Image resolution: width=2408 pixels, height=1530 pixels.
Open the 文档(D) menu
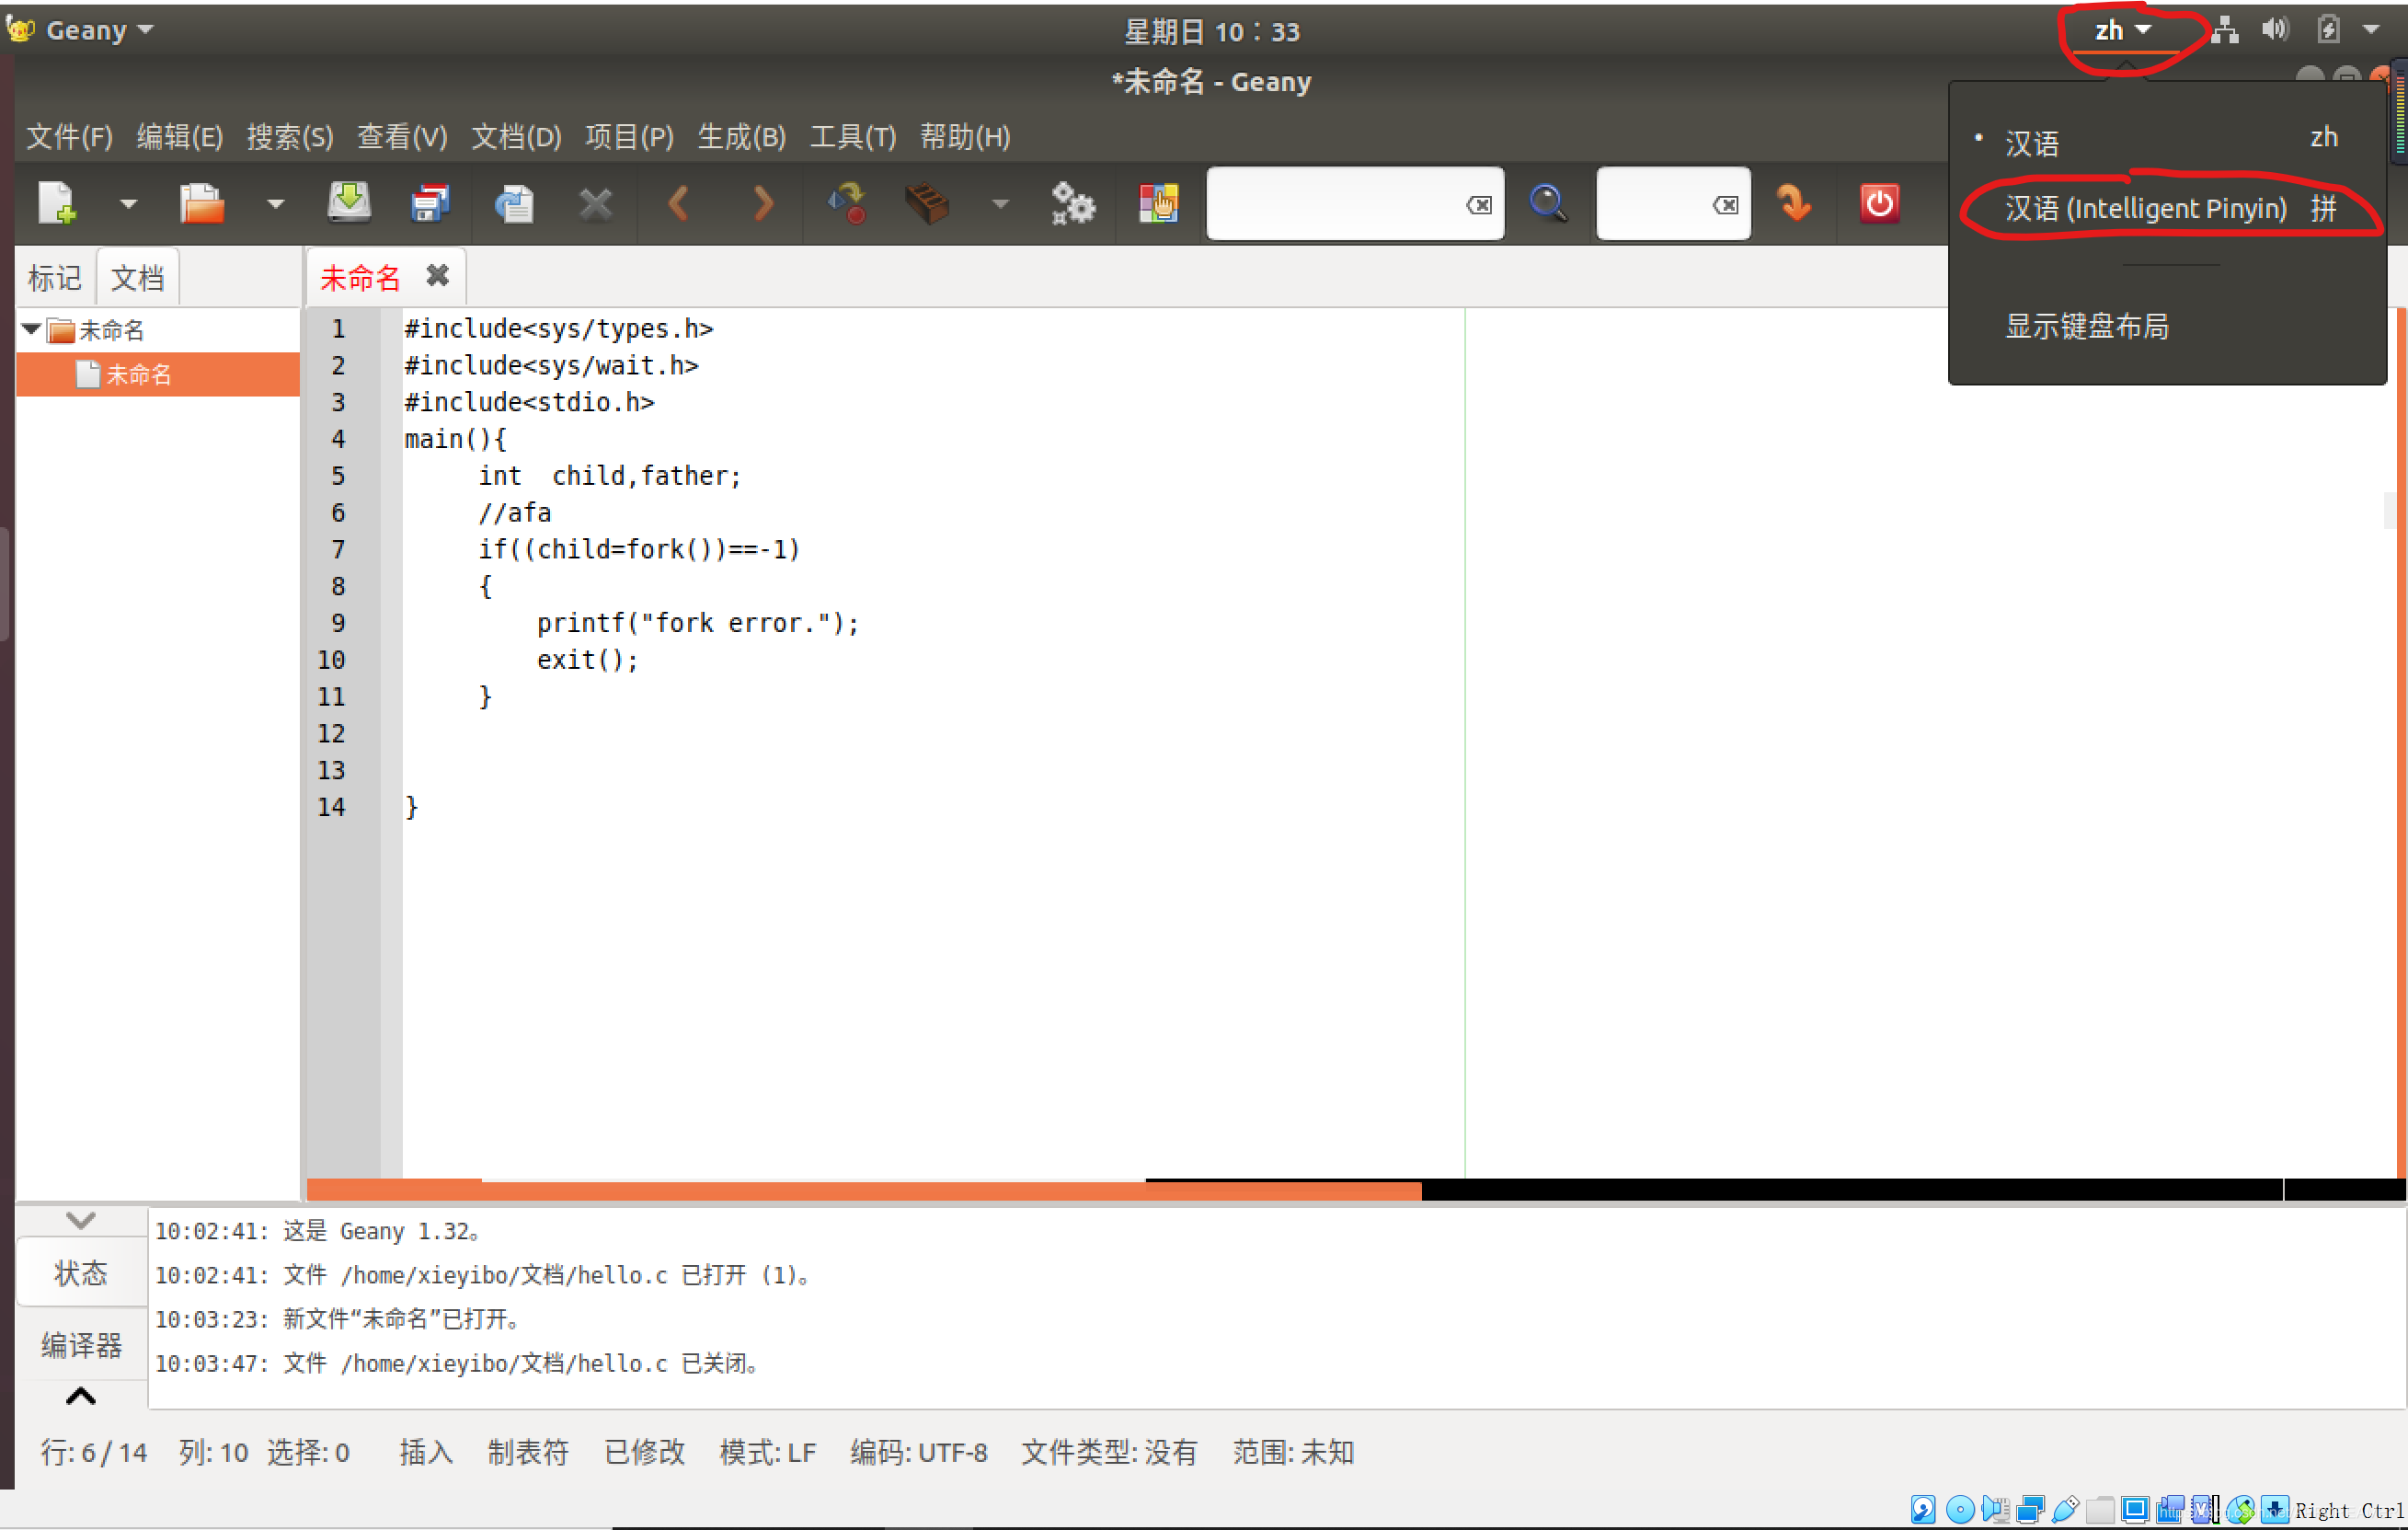pyautogui.click(x=516, y=137)
